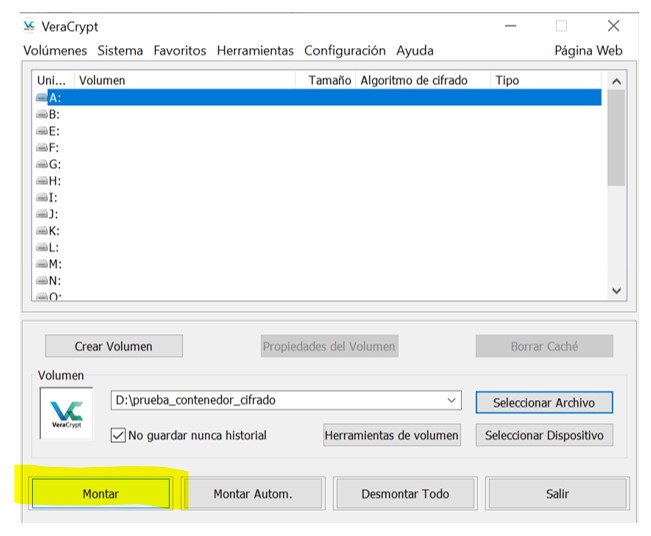The image size is (651, 536).
Task: Click the VeraCrypt logo in Volumen box
Action: pos(67,416)
